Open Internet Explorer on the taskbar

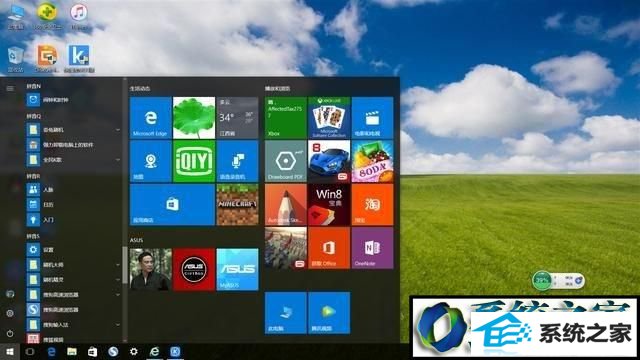(x=154, y=351)
